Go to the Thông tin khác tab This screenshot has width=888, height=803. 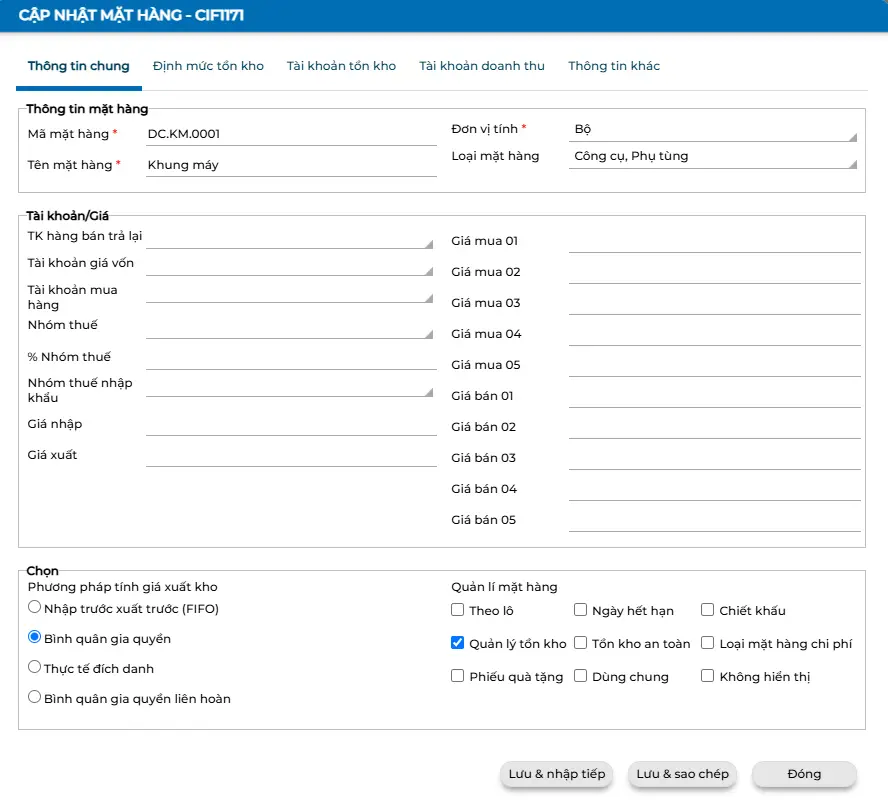613,66
